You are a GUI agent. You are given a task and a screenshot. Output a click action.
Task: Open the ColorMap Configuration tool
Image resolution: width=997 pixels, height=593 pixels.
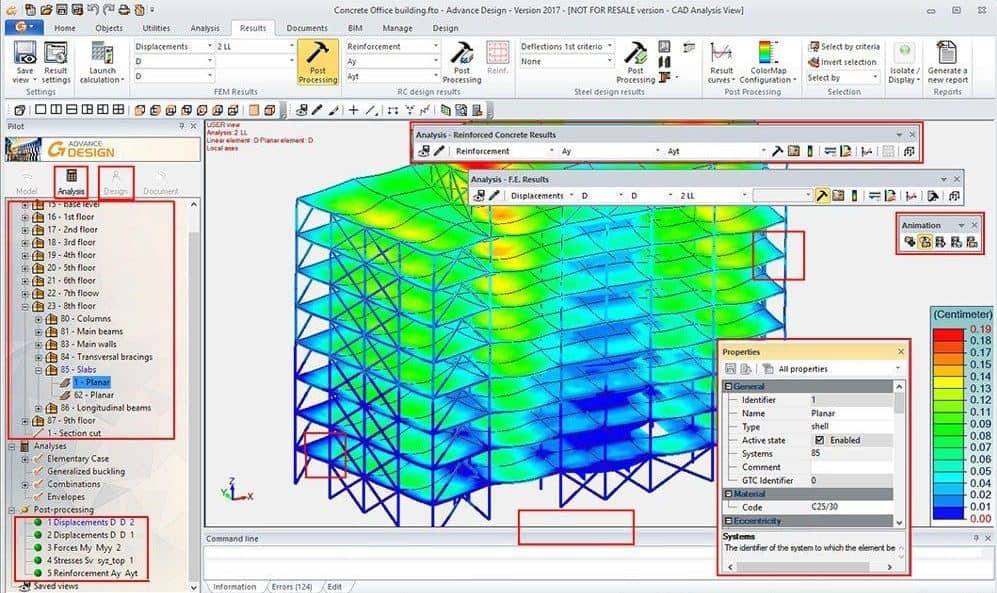[766, 60]
